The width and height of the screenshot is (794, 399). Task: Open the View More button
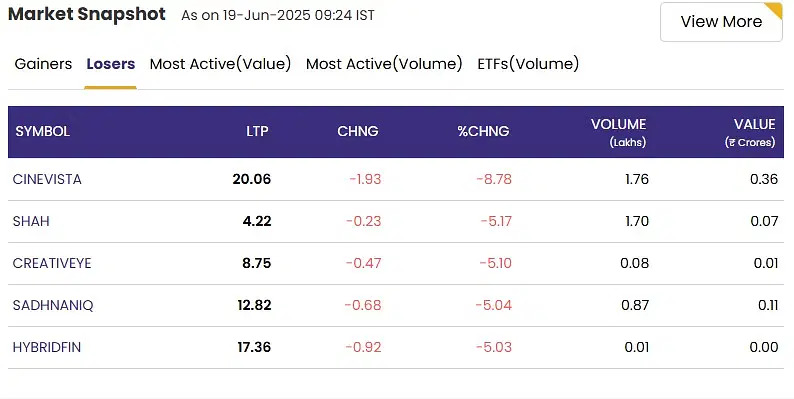[x=721, y=22]
